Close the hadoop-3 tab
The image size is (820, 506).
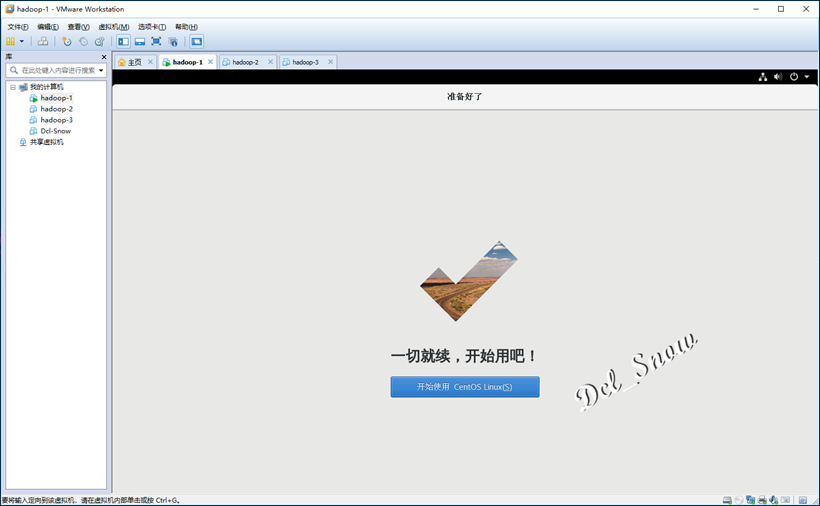(331, 62)
